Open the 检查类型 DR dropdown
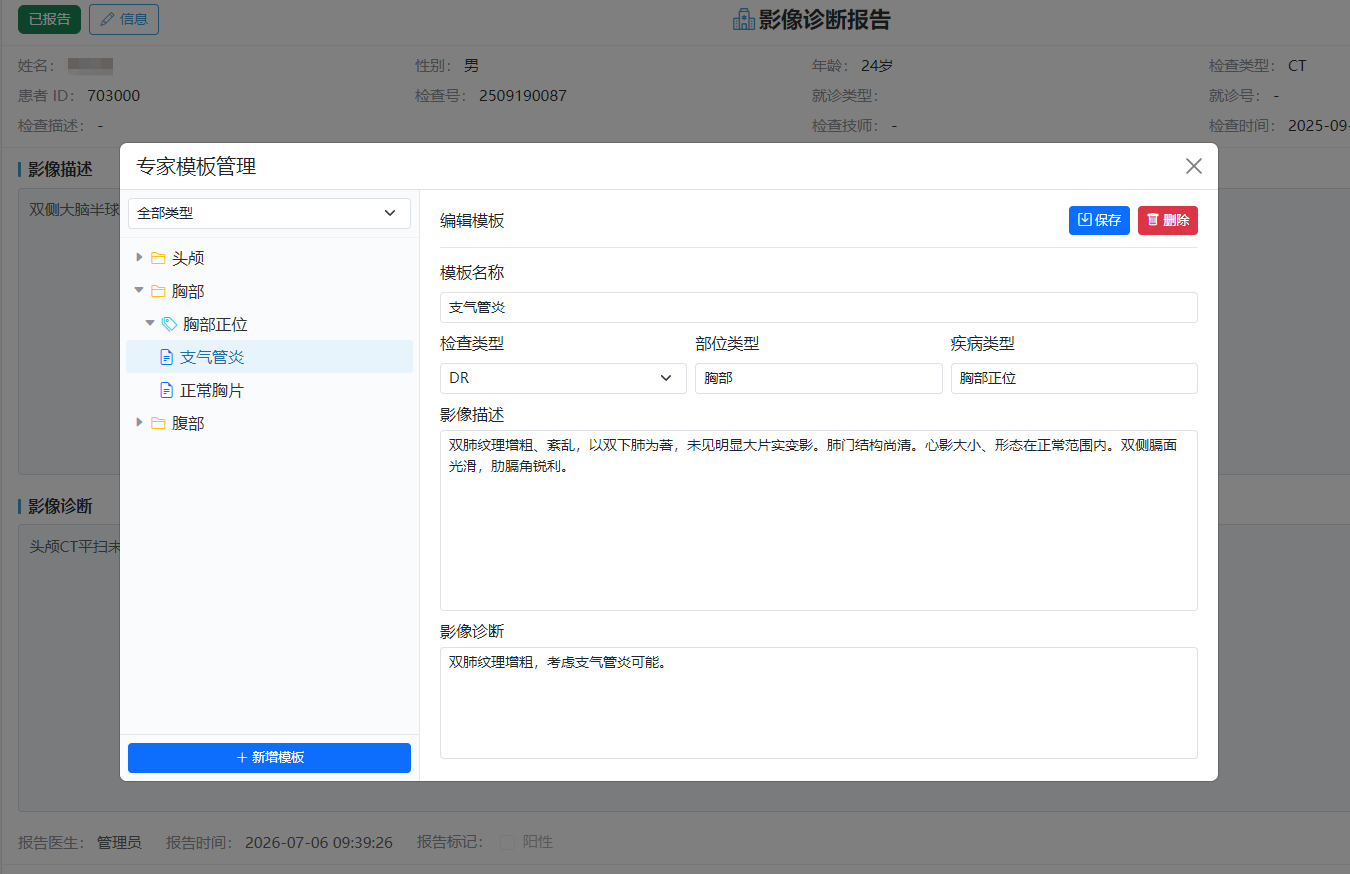This screenshot has height=874, width=1350. click(563, 378)
